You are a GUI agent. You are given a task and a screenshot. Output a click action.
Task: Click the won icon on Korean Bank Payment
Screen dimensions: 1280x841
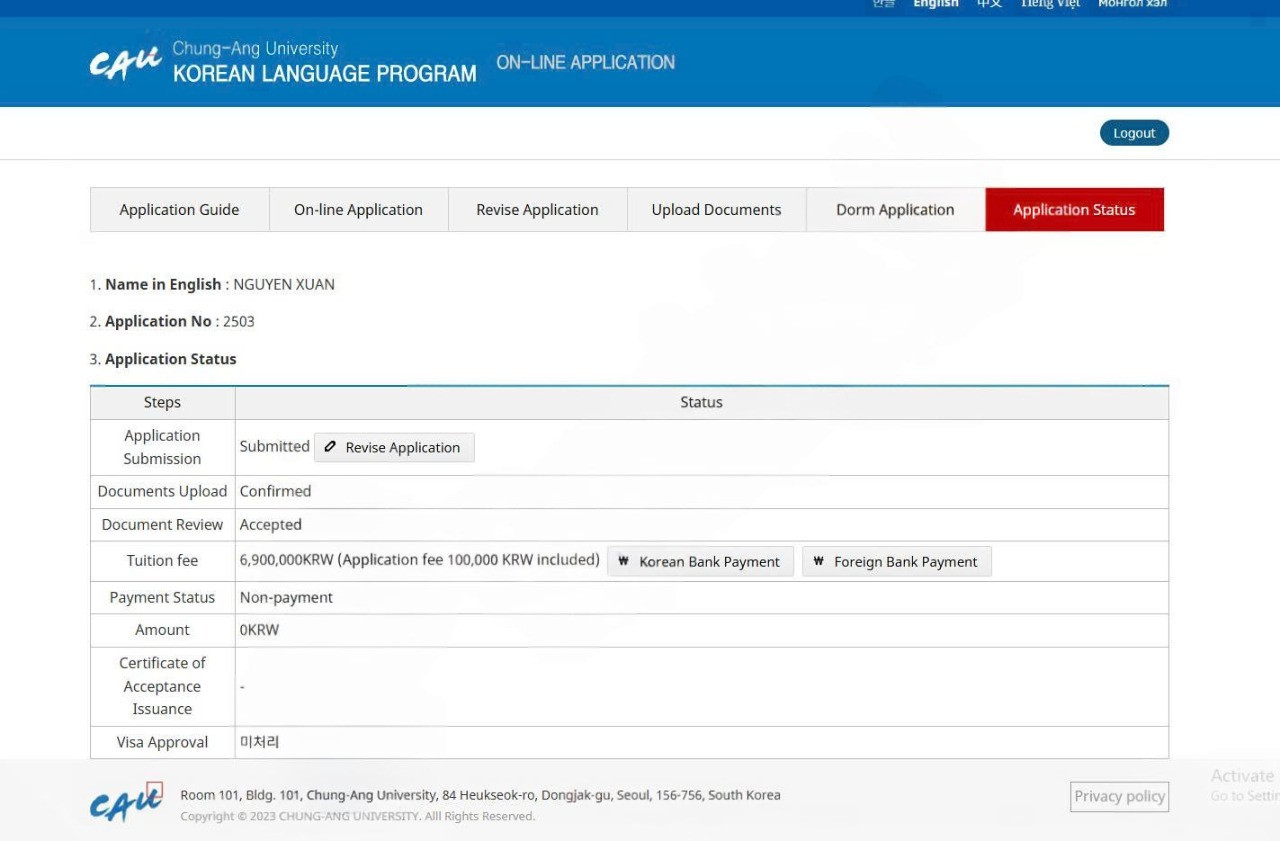pos(623,561)
